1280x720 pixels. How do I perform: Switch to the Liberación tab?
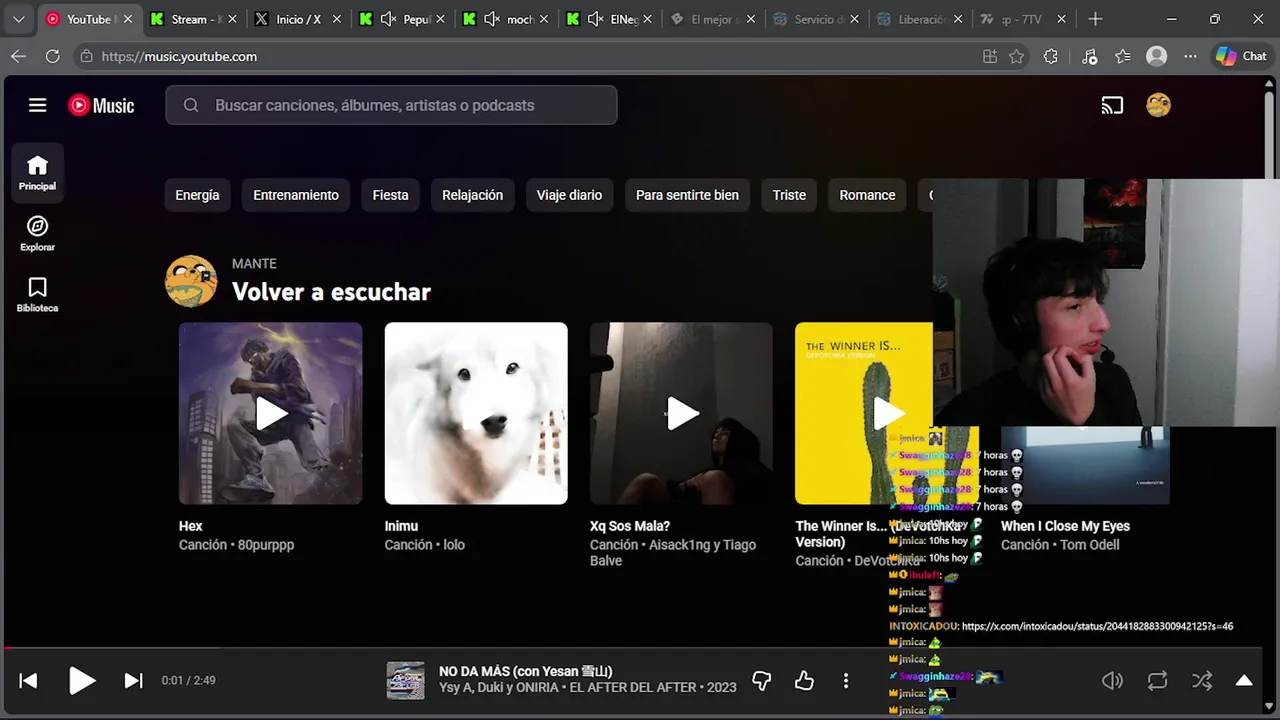tap(922, 19)
